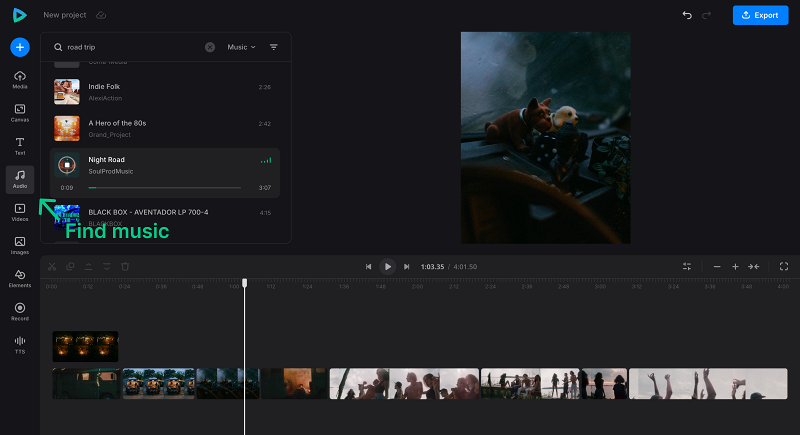Zoom in the timeline

click(735, 267)
